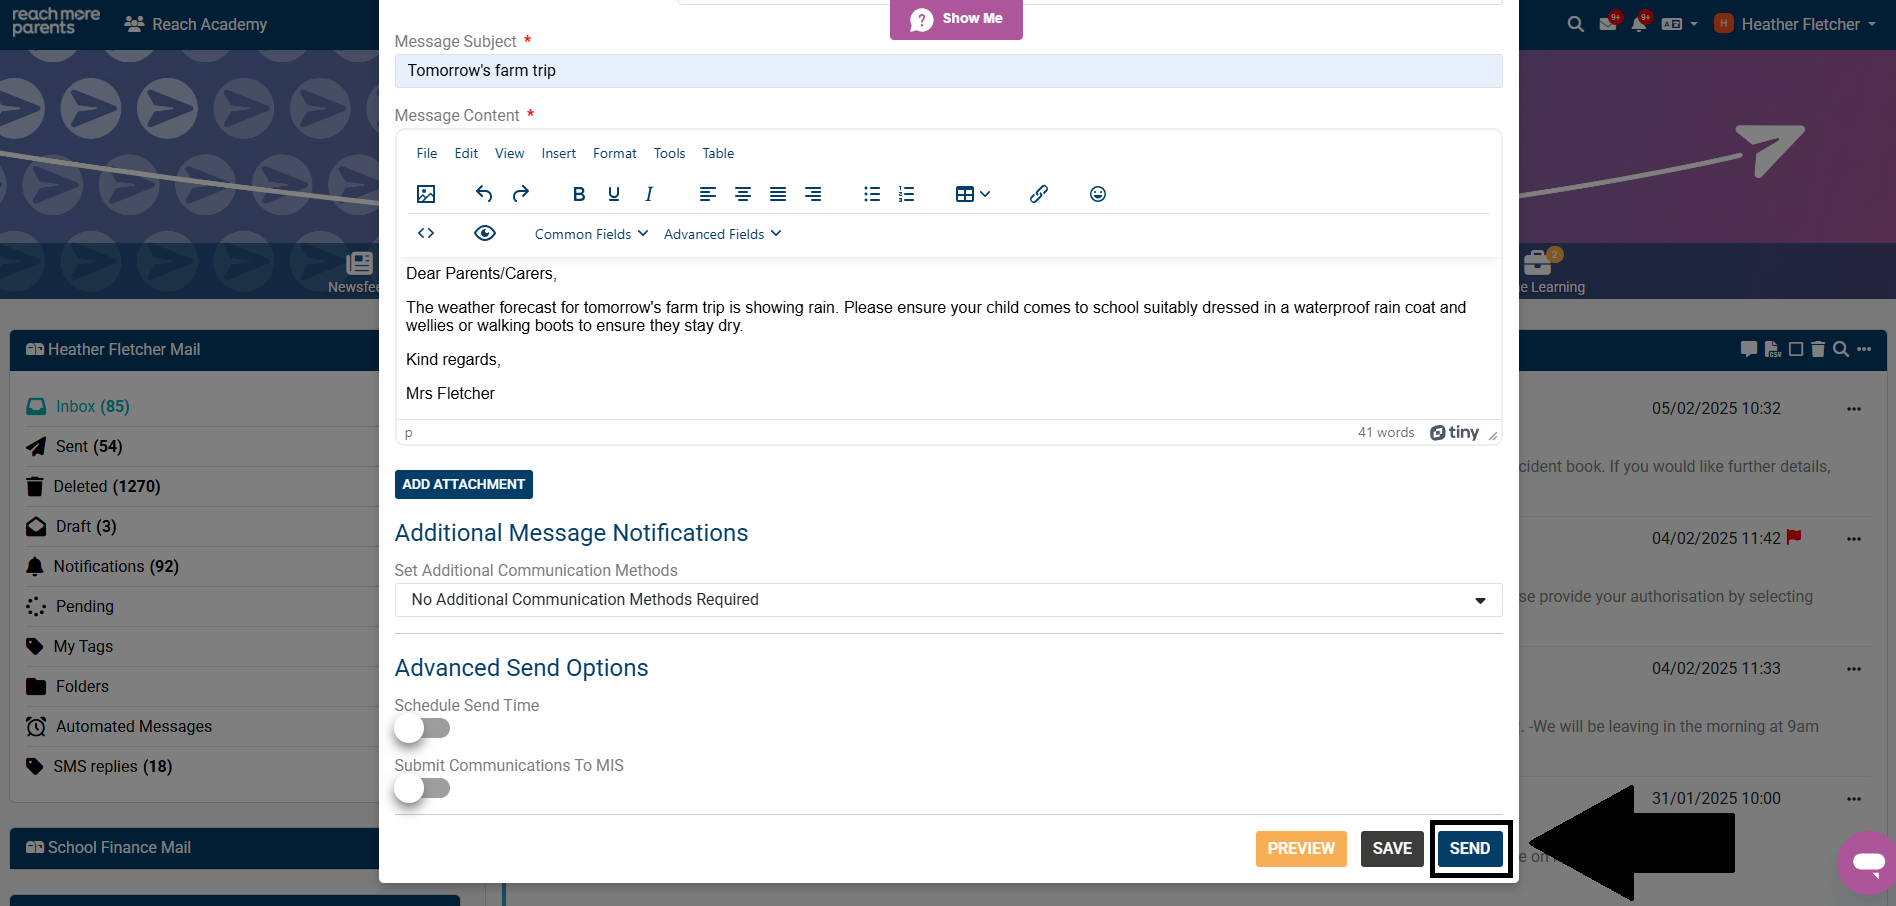Screen dimensions: 1896x906
Task: Click the Message Subject input field
Action: pos(948,70)
